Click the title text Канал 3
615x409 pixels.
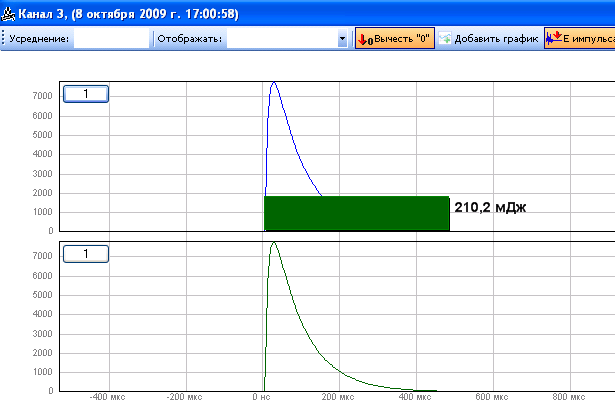(x=43, y=14)
